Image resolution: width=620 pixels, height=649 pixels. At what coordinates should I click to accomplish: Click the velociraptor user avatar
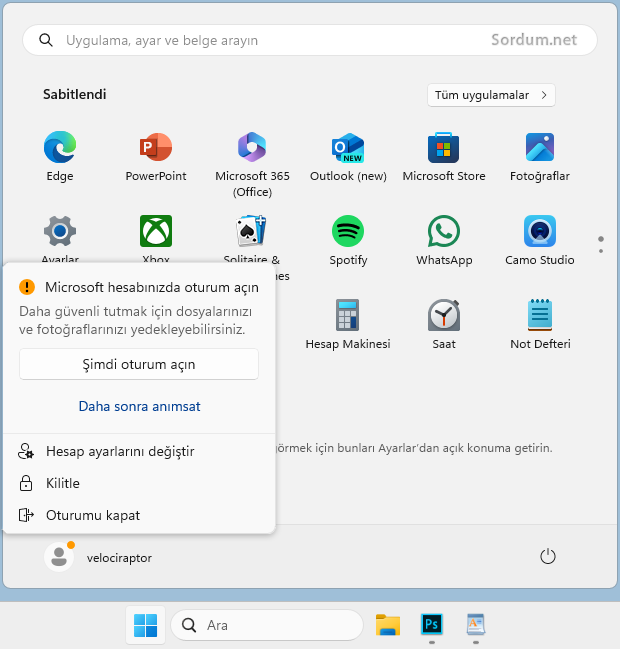coord(59,557)
